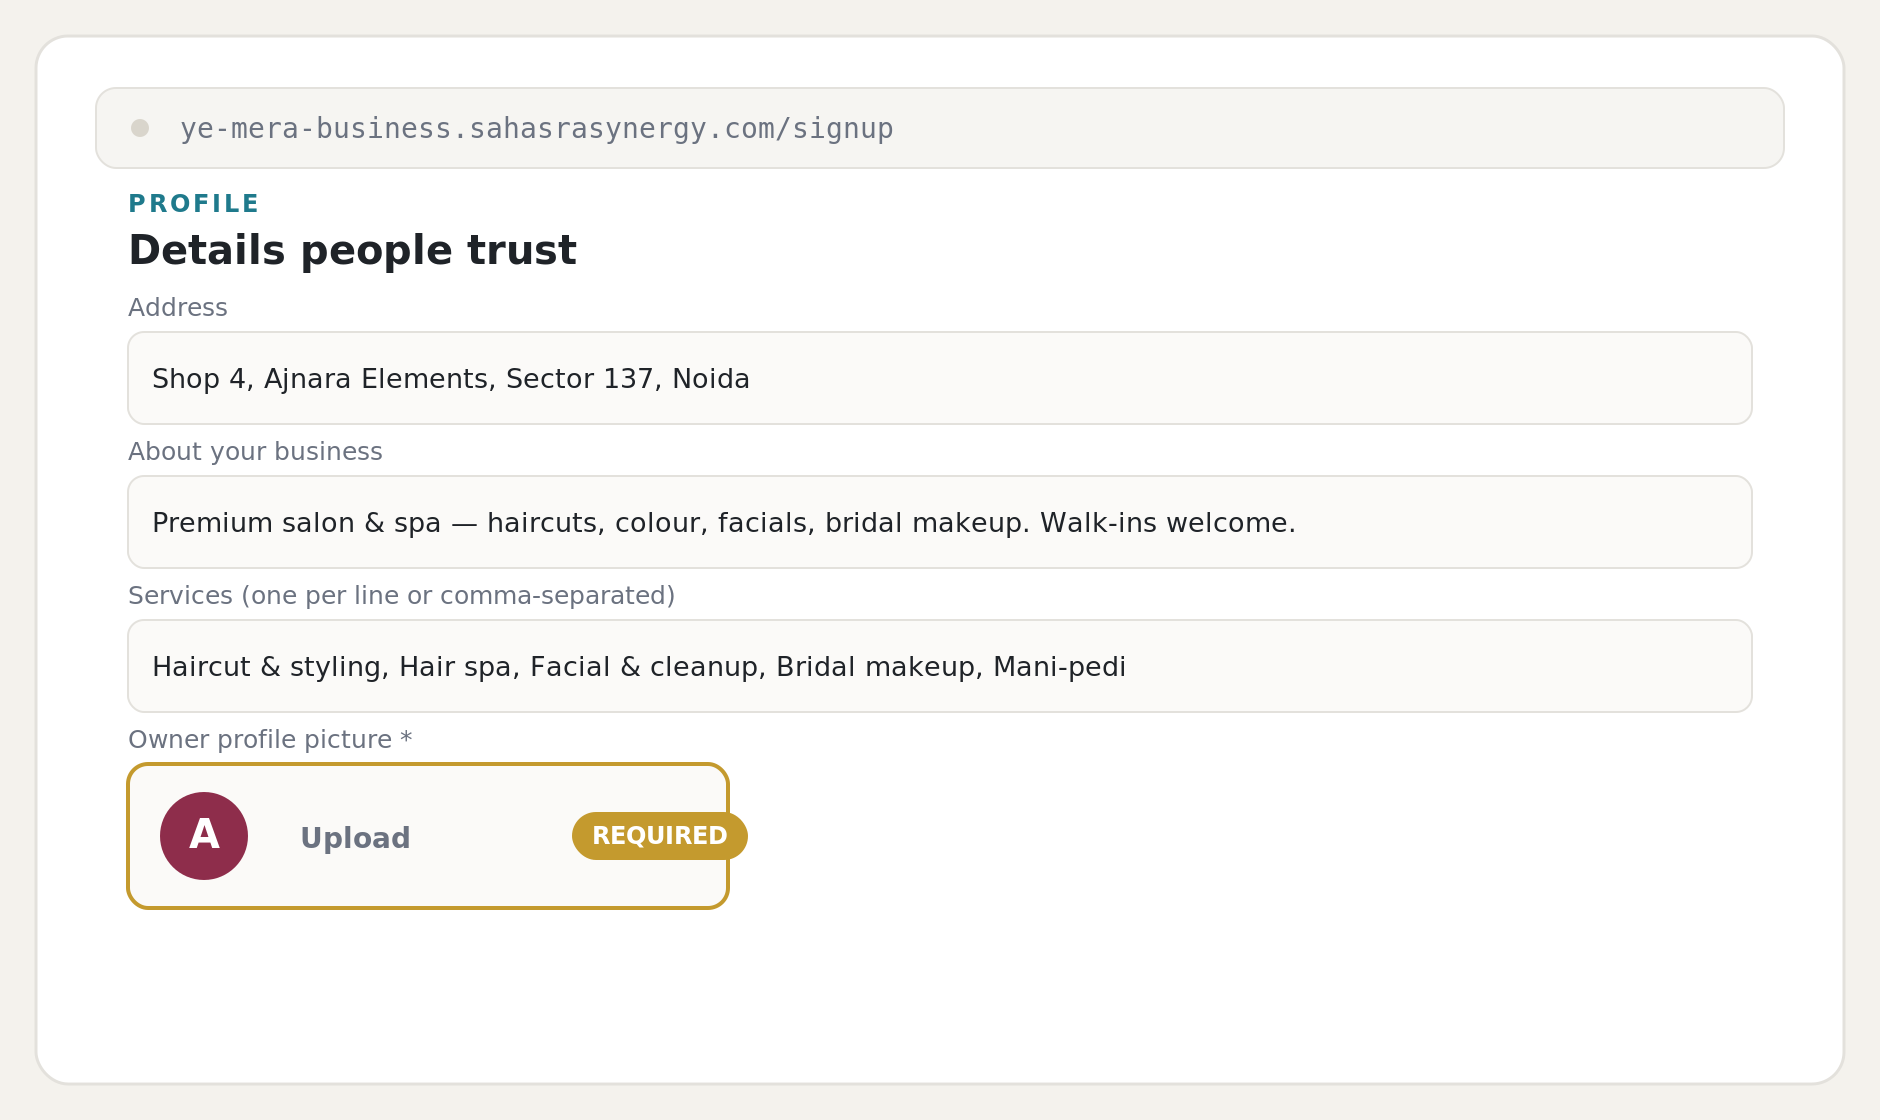Click the 'About your business' label
1880x1120 pixels.
pos(255,452)
